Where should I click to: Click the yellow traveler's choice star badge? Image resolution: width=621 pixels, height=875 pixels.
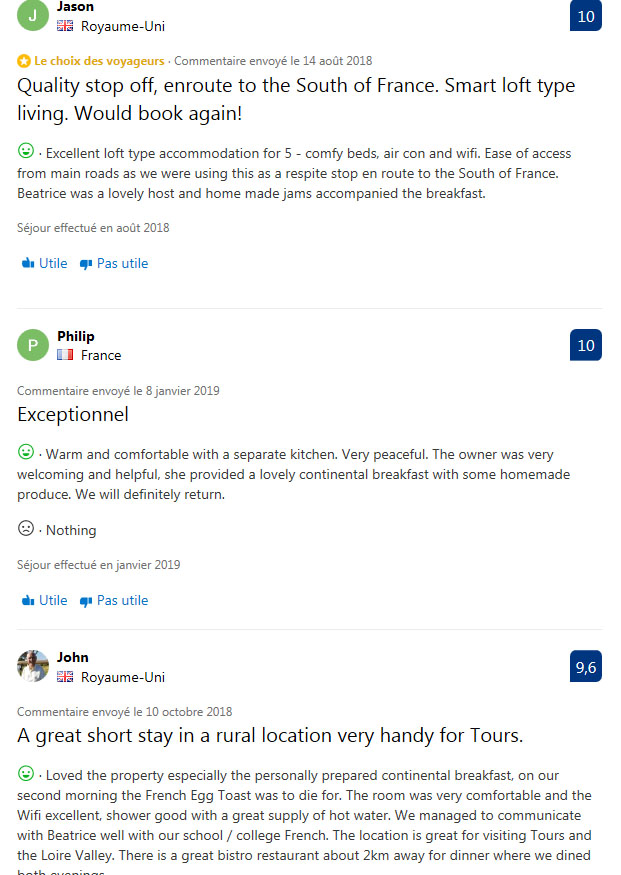24,61
